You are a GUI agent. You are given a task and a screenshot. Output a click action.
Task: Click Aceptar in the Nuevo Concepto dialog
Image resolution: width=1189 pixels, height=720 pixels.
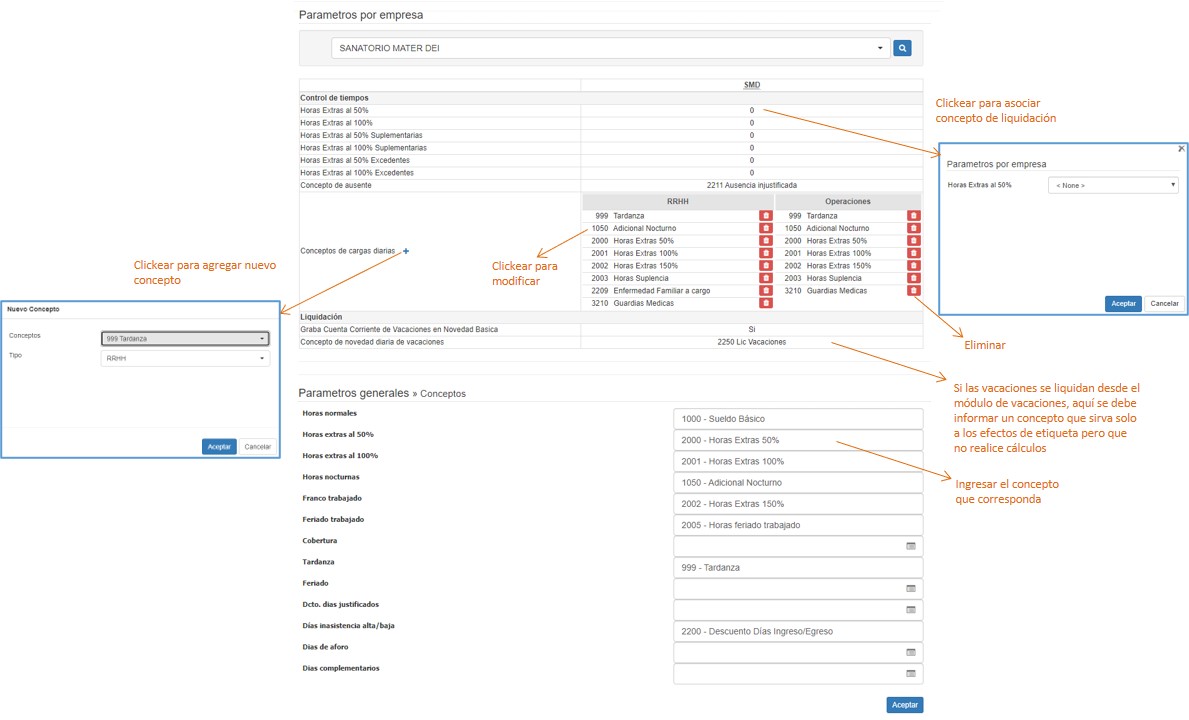(x=219, y=447)
